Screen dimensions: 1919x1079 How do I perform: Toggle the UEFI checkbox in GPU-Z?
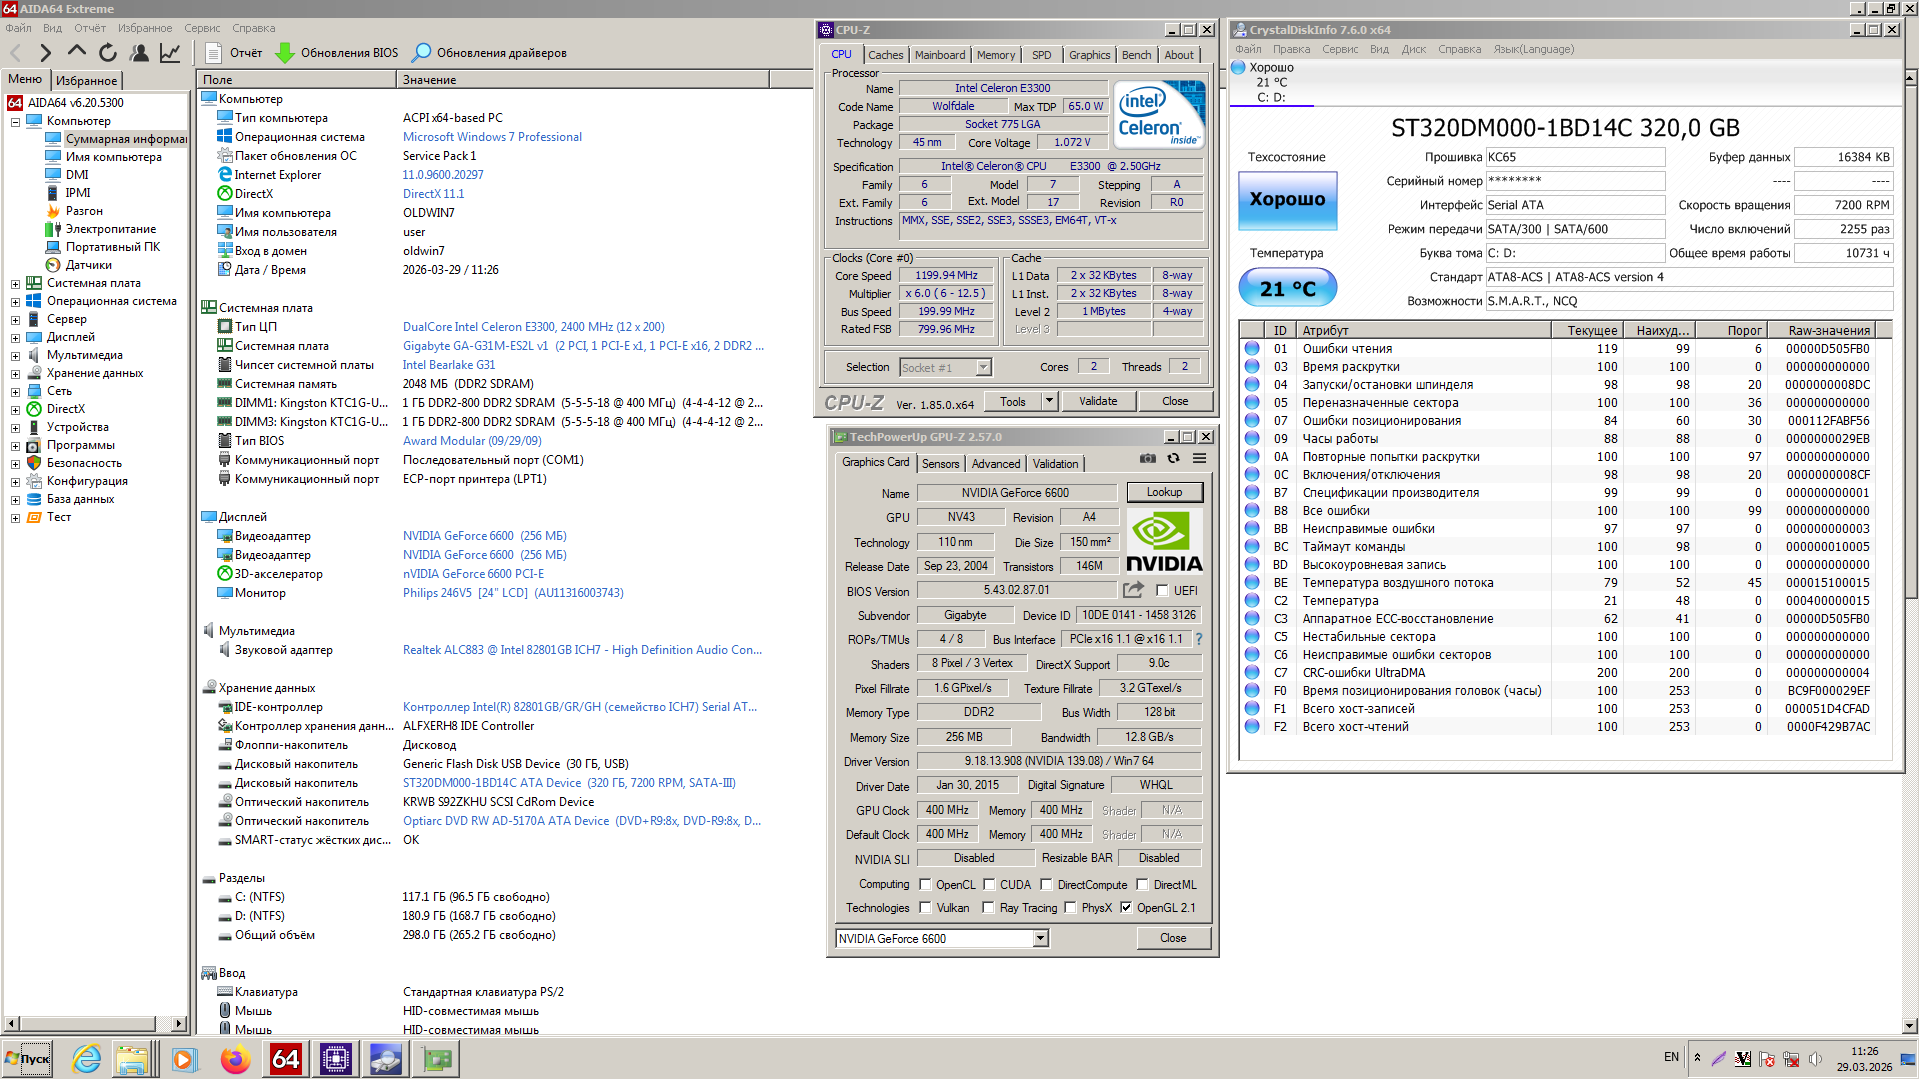point(1162,591)
